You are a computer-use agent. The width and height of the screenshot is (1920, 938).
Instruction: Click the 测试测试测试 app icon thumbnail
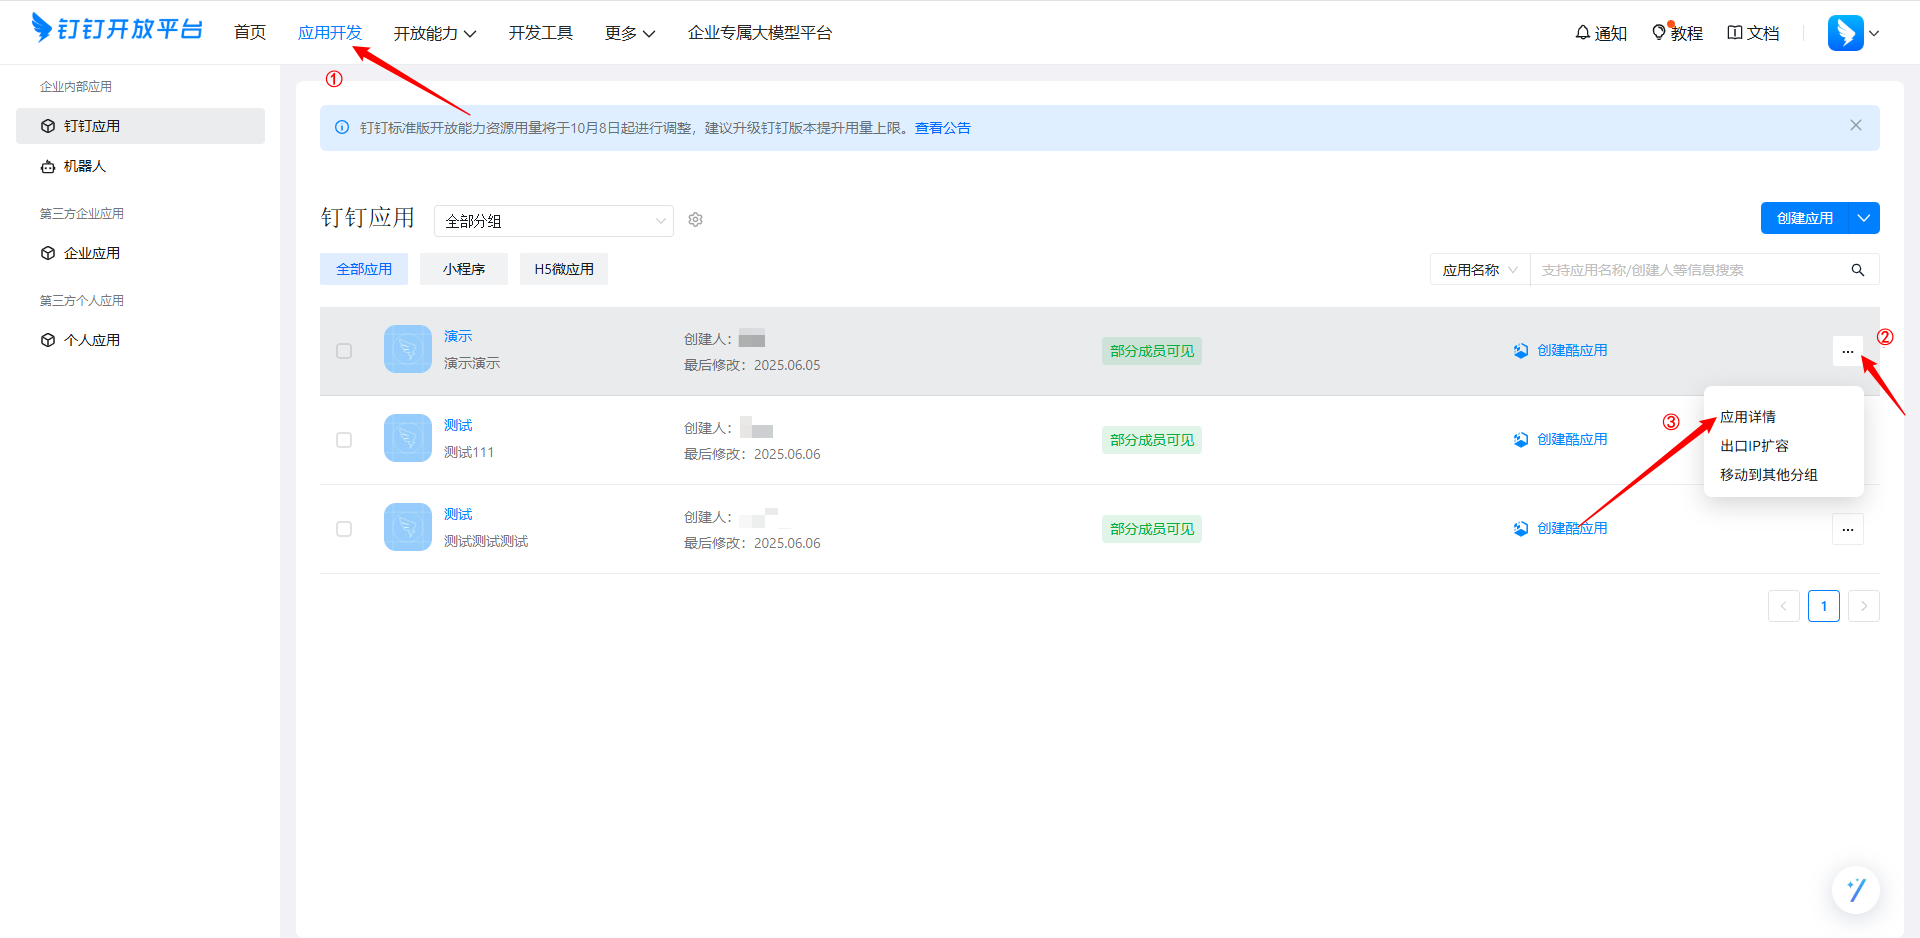(408, 527)
